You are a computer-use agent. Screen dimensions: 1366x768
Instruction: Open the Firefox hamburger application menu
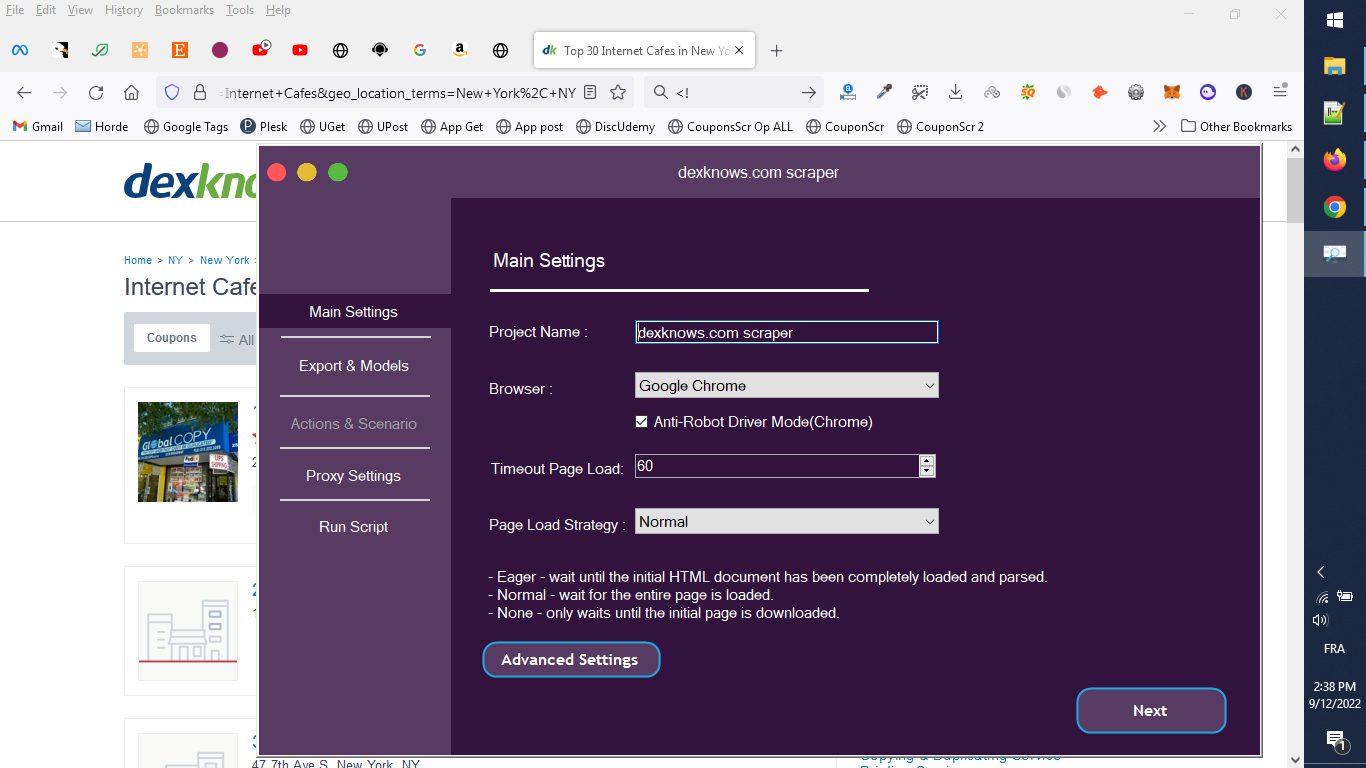[x=1280, y=92]
